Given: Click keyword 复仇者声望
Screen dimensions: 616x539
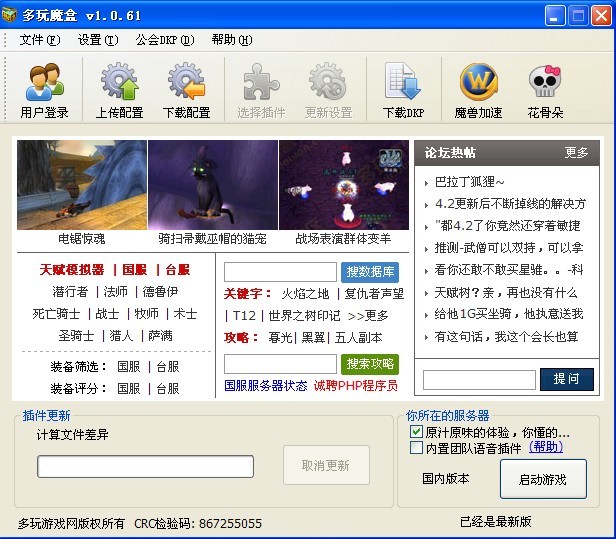Looking at the screenshot, I should tap(374, 294).
